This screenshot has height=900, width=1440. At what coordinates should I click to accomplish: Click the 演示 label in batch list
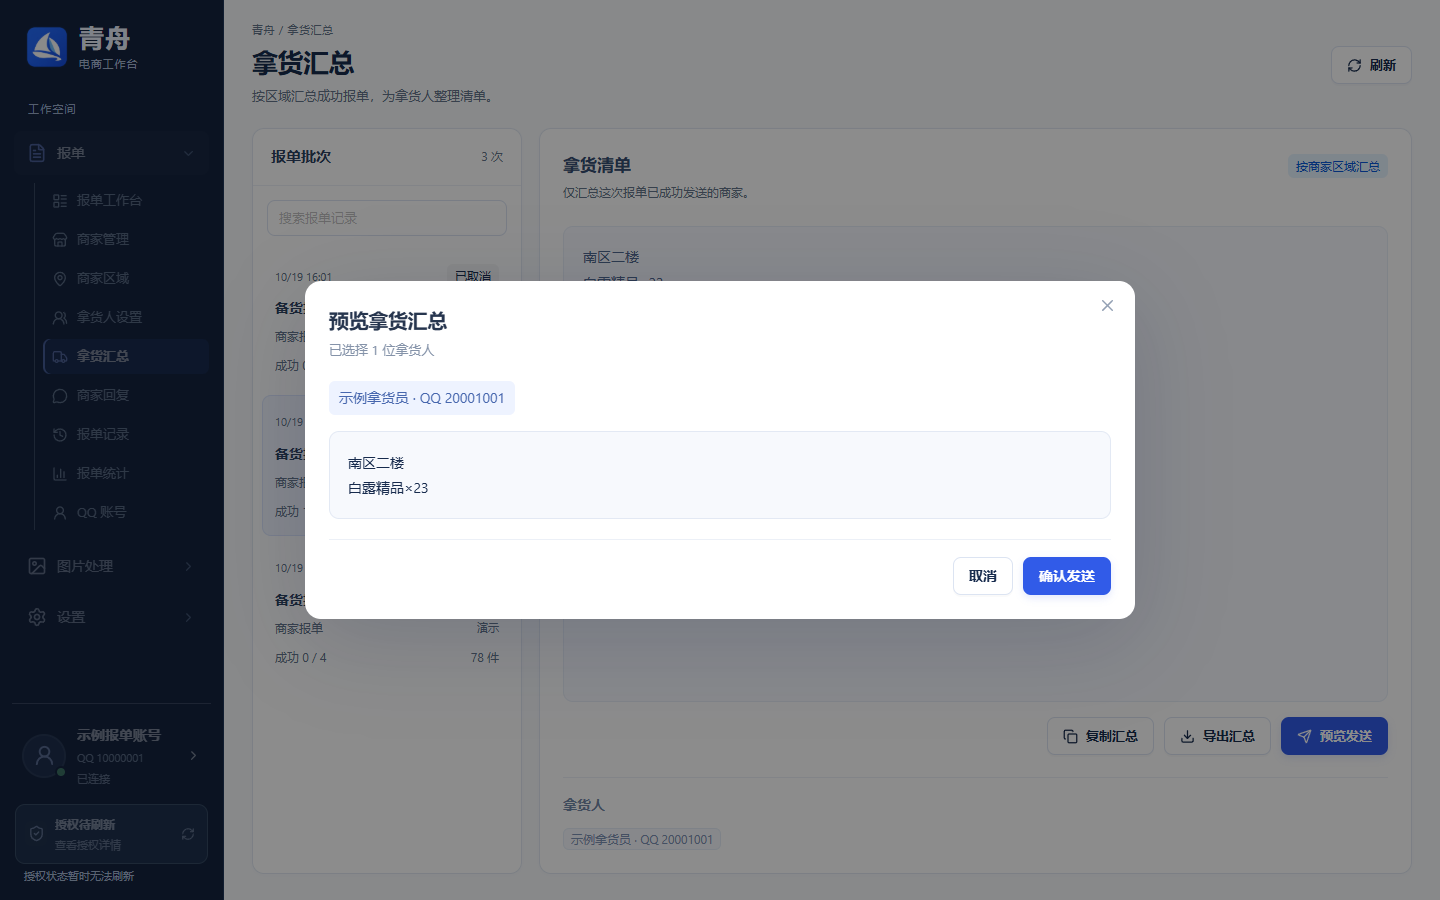pyautogui.click(x=488, y=628)
